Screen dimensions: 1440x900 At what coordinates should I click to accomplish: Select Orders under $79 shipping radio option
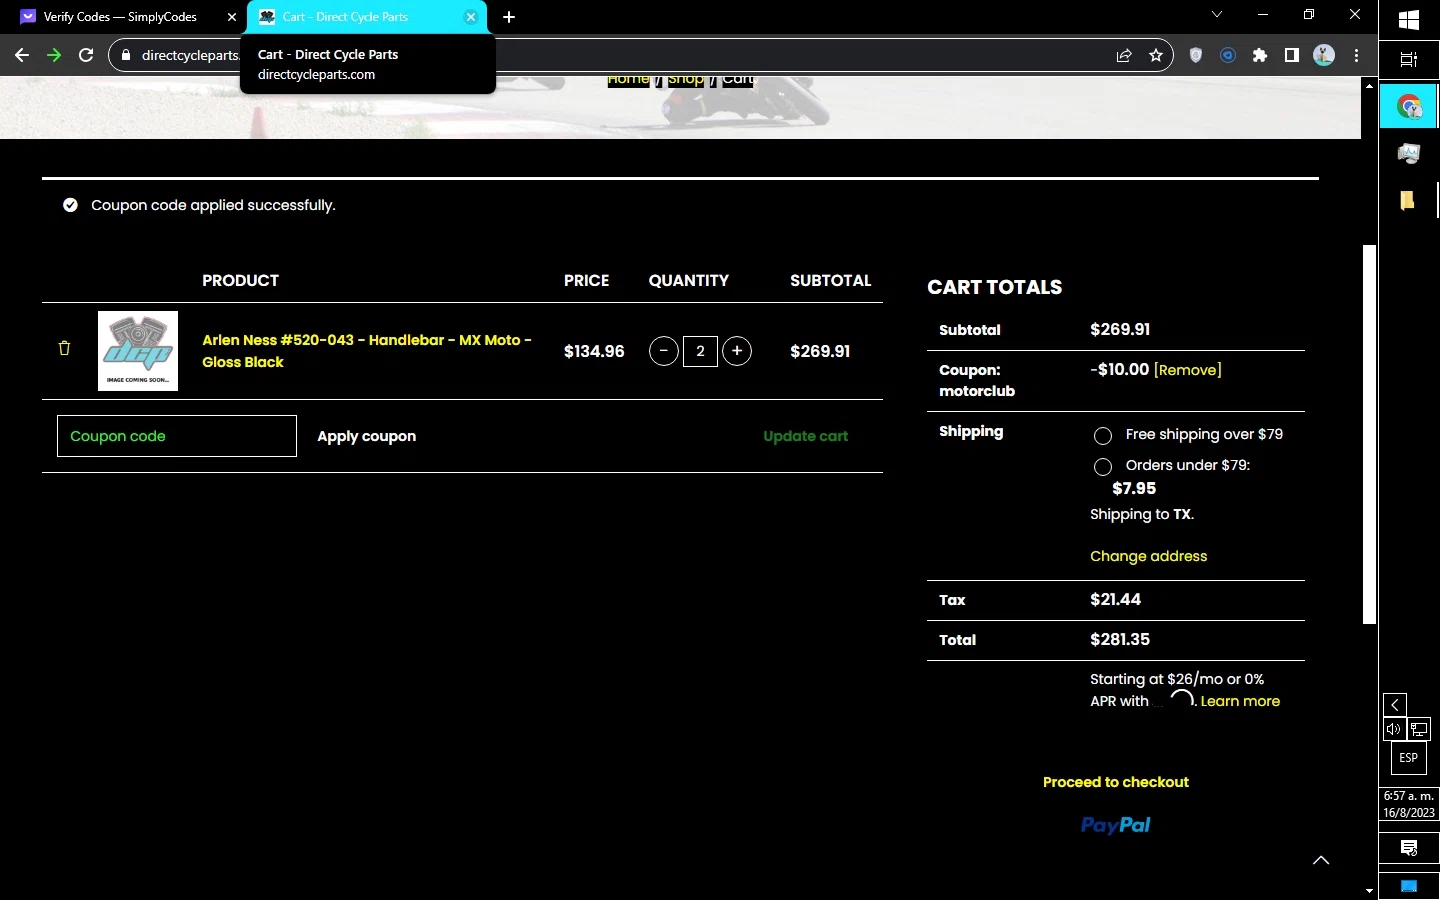(1103, 467)
